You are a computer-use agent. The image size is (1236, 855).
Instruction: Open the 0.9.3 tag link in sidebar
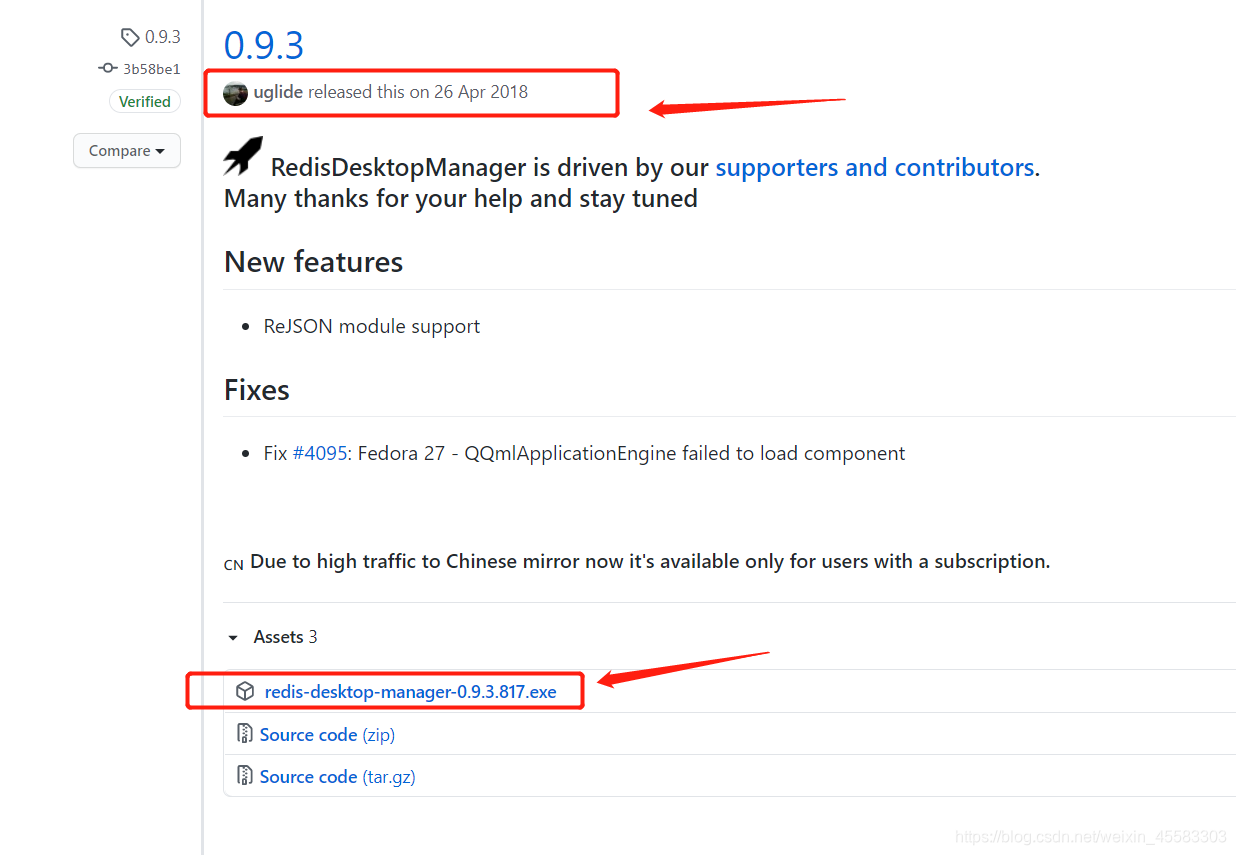point(162,37)
